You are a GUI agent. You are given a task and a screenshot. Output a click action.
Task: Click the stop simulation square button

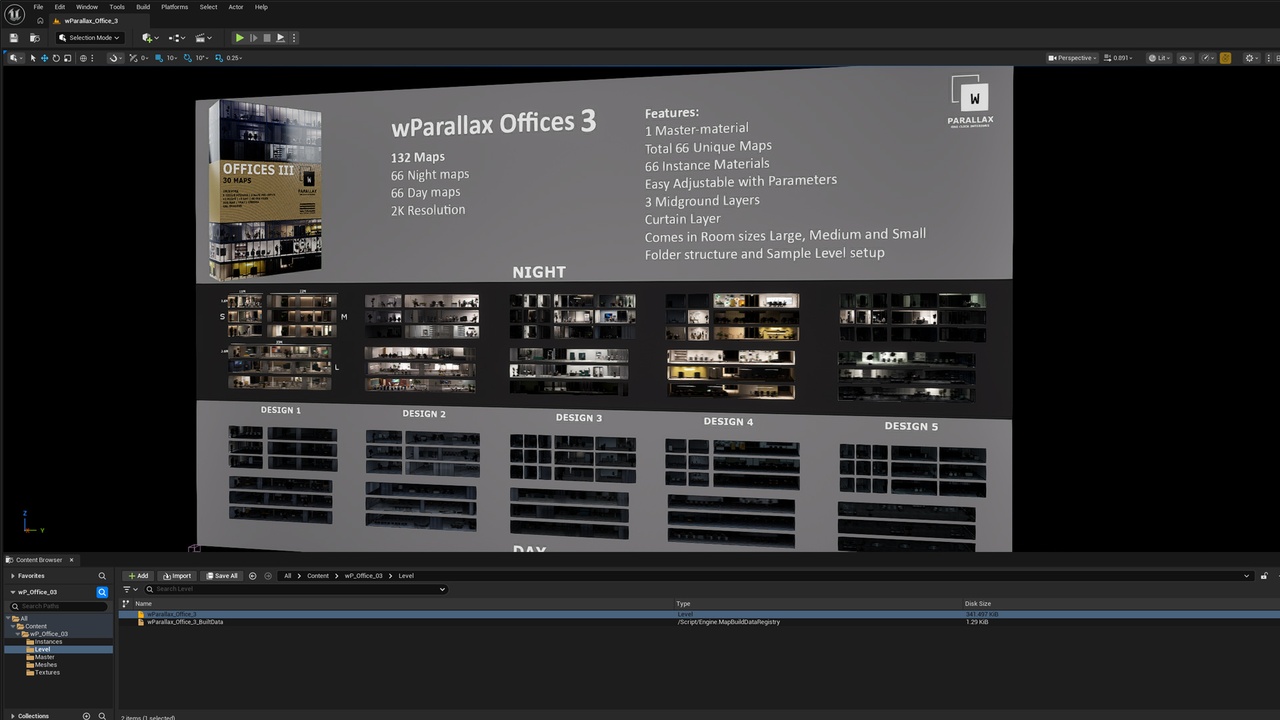[267, 38]
